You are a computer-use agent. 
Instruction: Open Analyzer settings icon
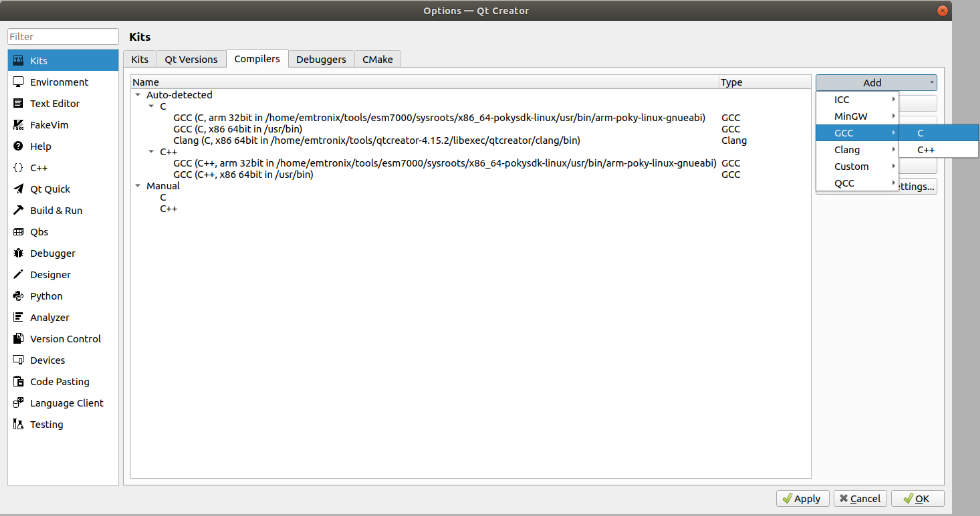pos(19,317)
